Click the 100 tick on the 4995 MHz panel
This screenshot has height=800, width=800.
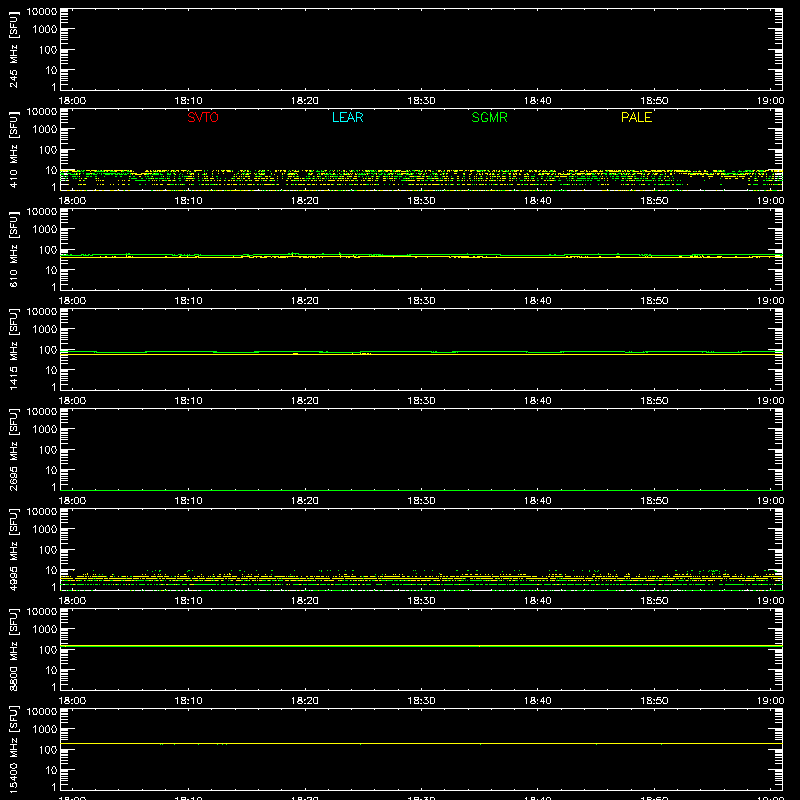(x=48, y=550)
